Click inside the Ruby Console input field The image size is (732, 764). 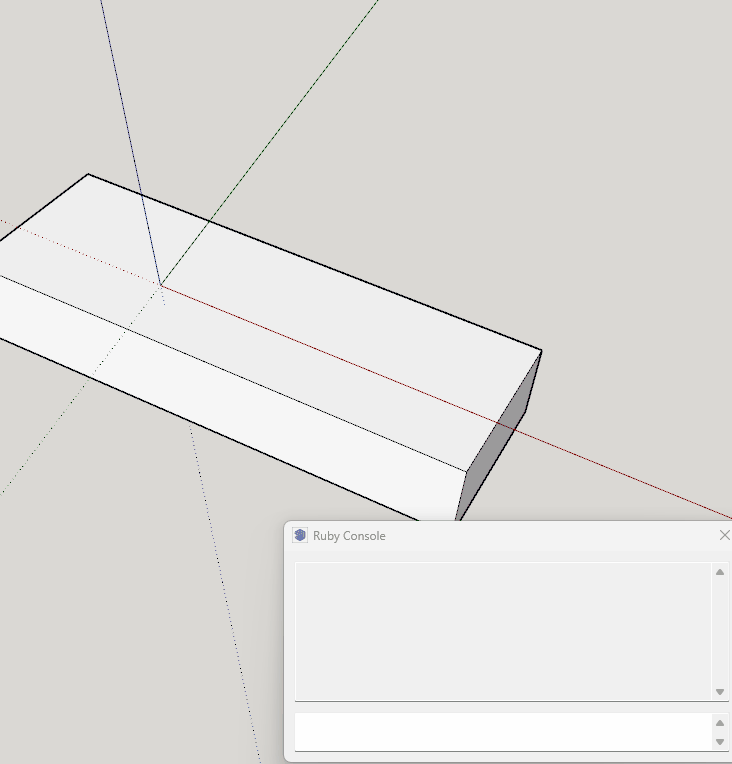pos(503,731)
